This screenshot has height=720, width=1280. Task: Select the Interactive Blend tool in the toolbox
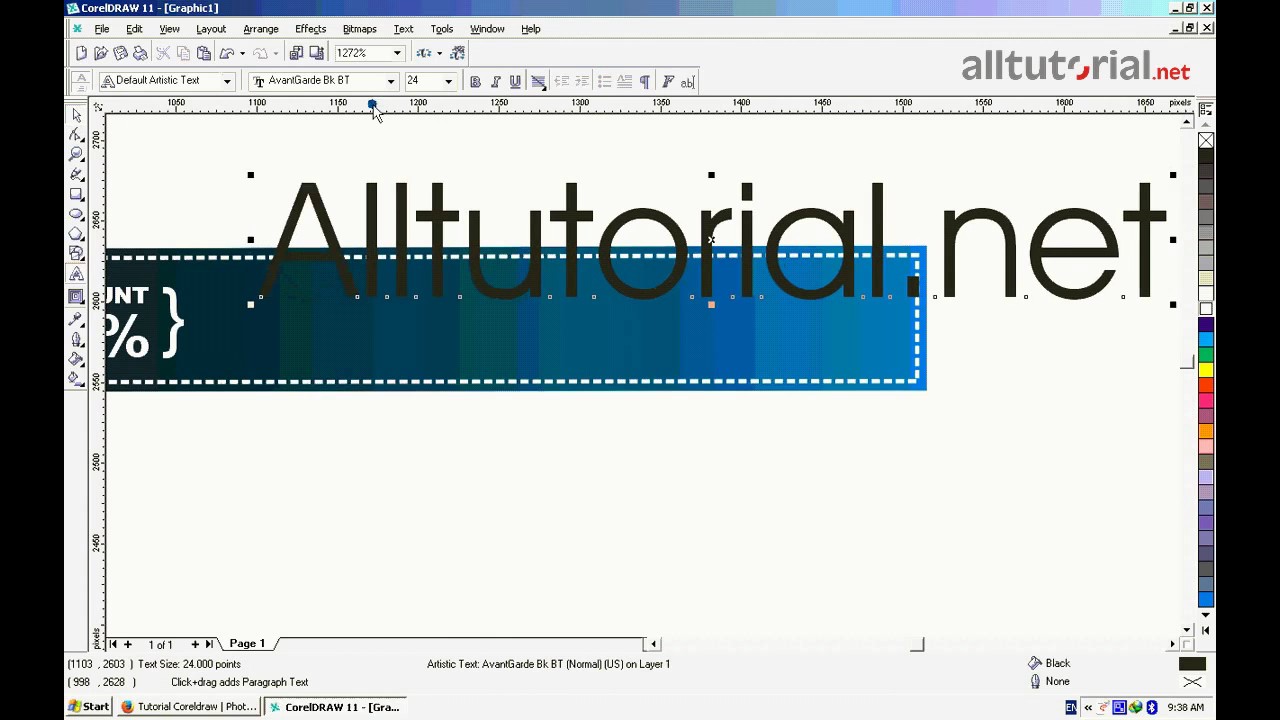76,297
